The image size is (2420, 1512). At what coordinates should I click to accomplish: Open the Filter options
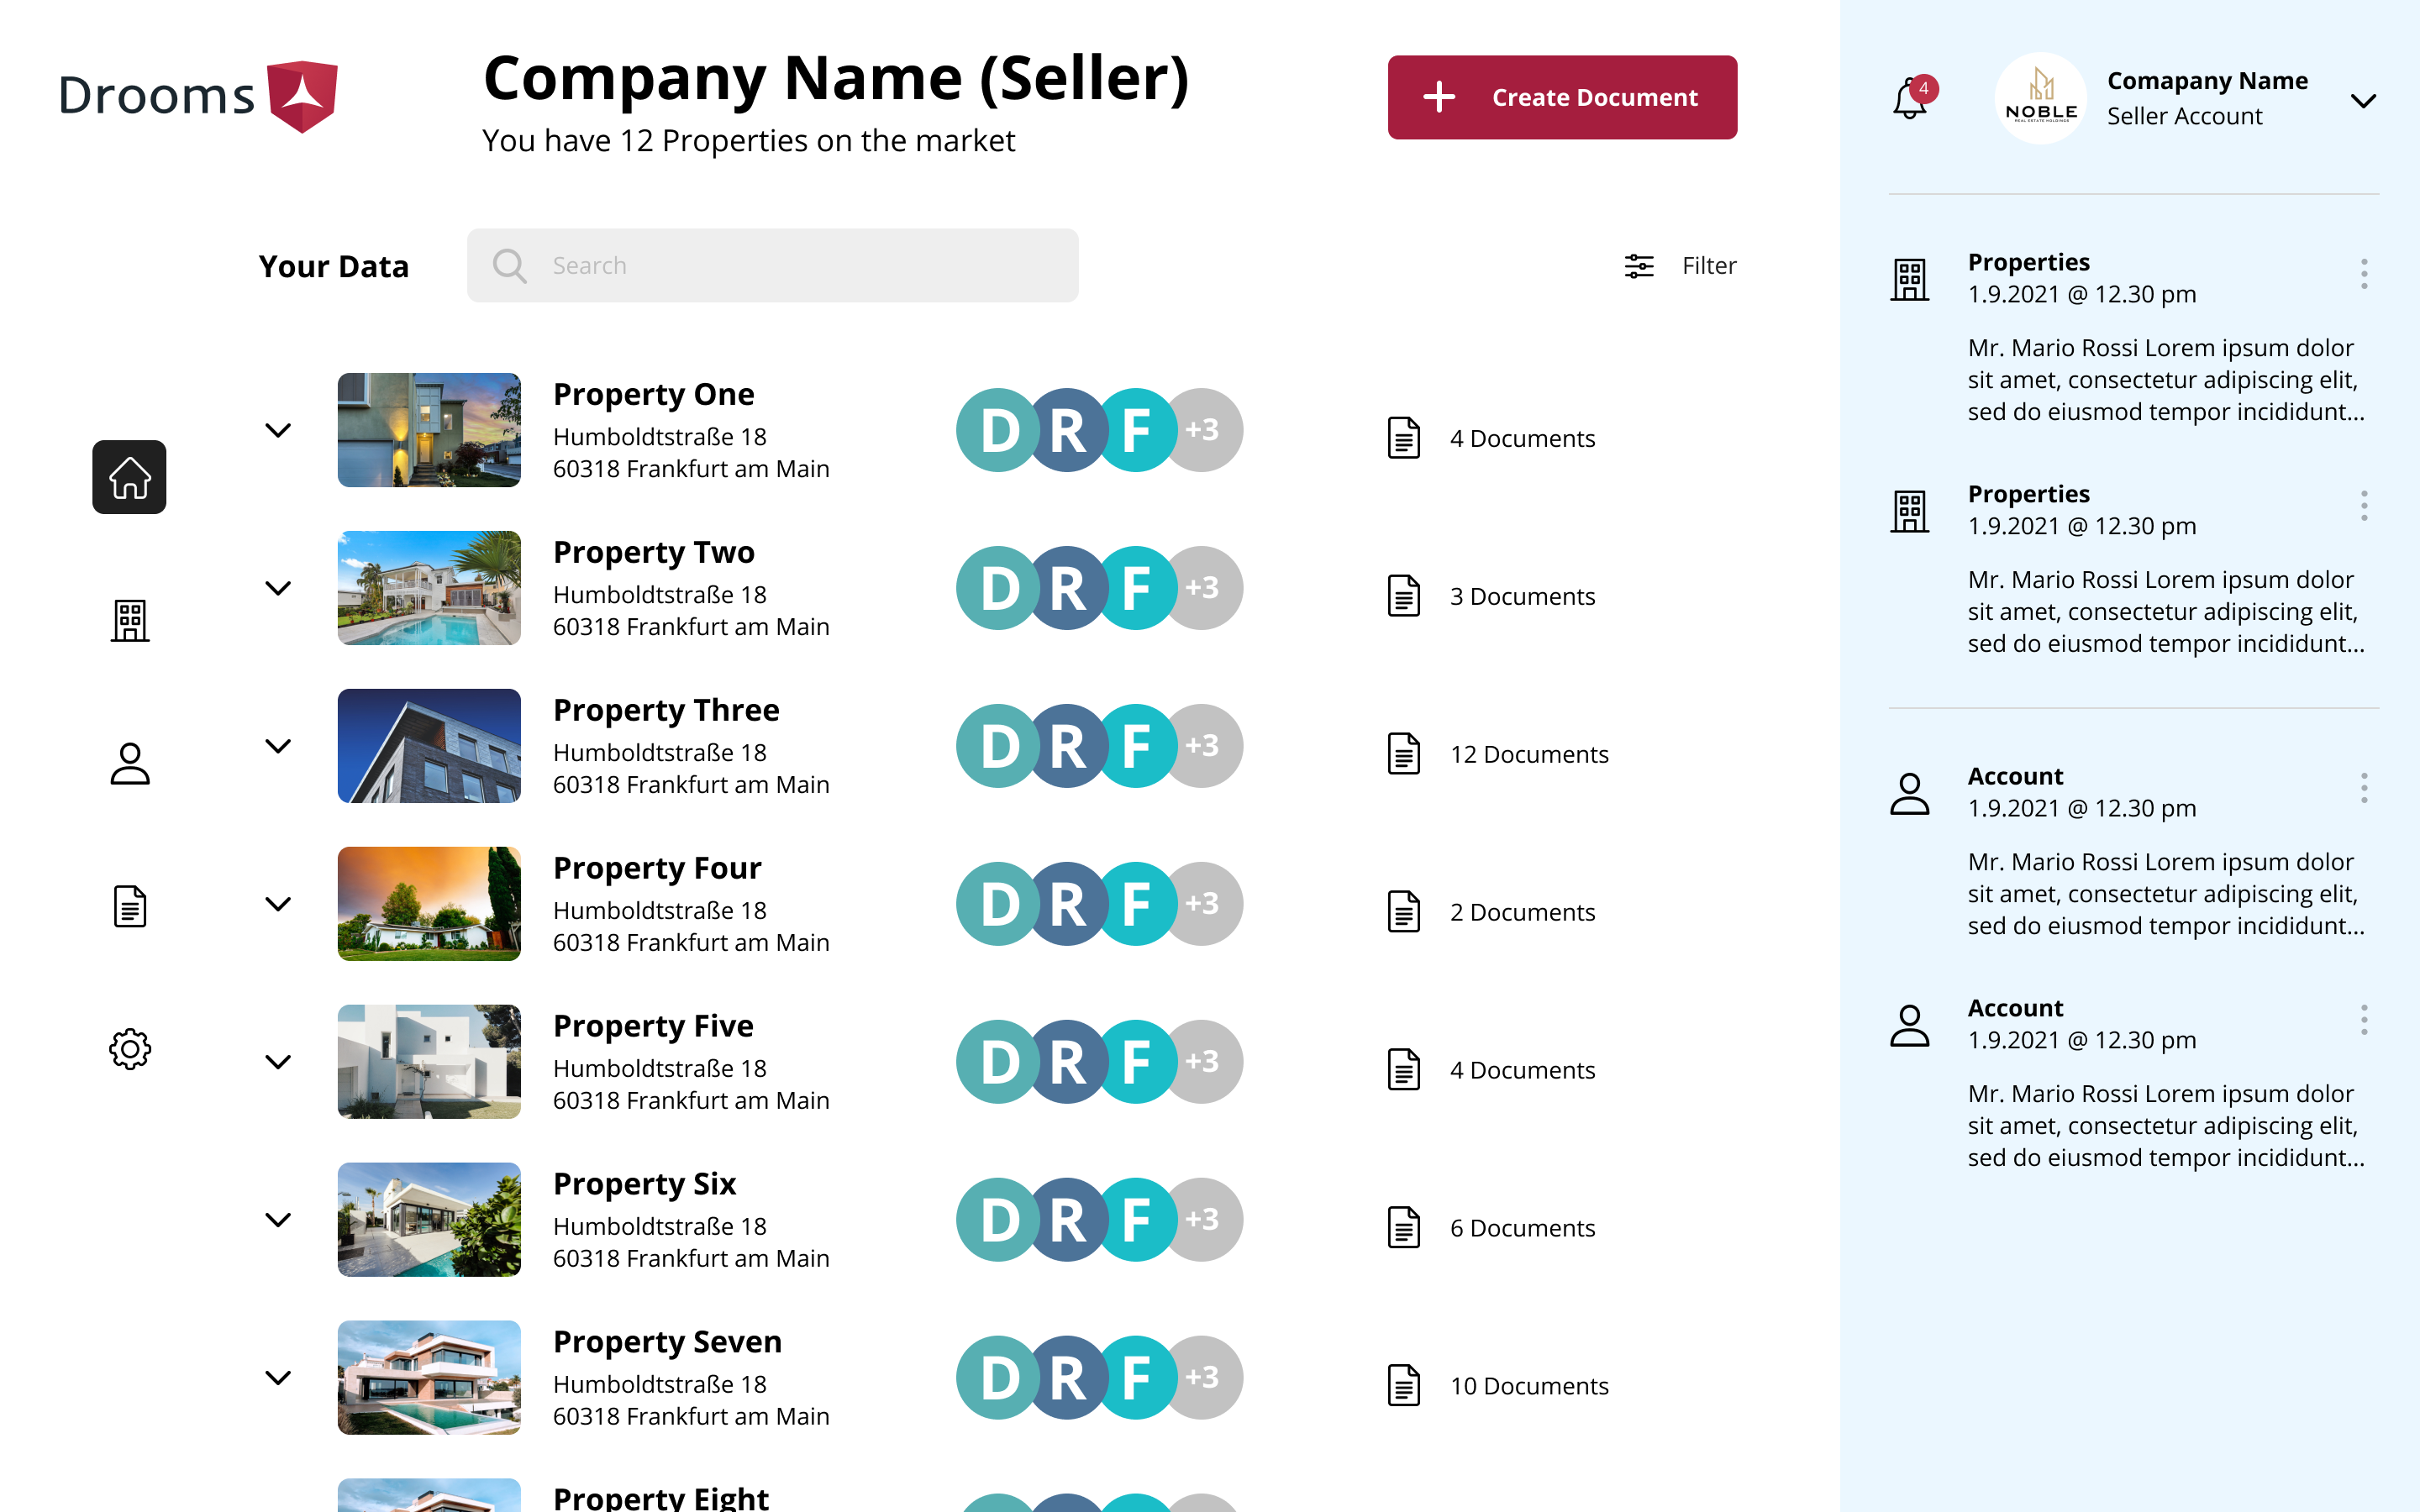(x=1680, y=265)
